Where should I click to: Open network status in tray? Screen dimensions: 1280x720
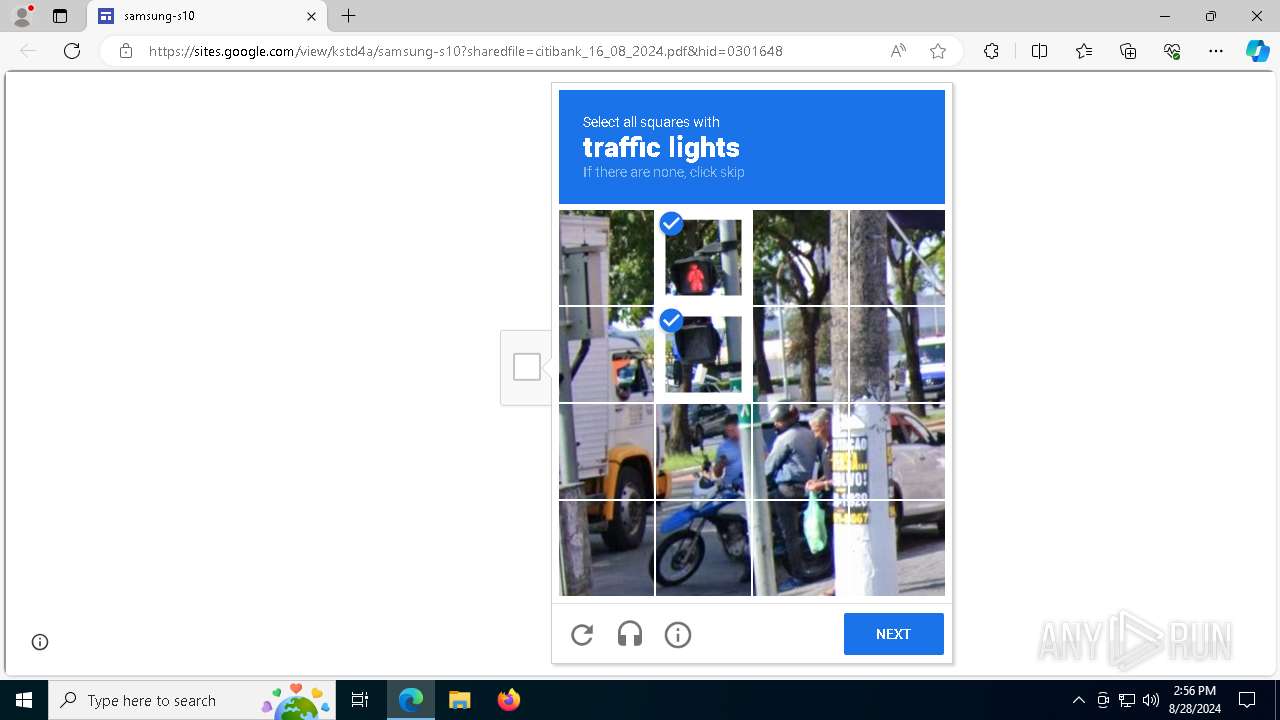click(1127, 700)
